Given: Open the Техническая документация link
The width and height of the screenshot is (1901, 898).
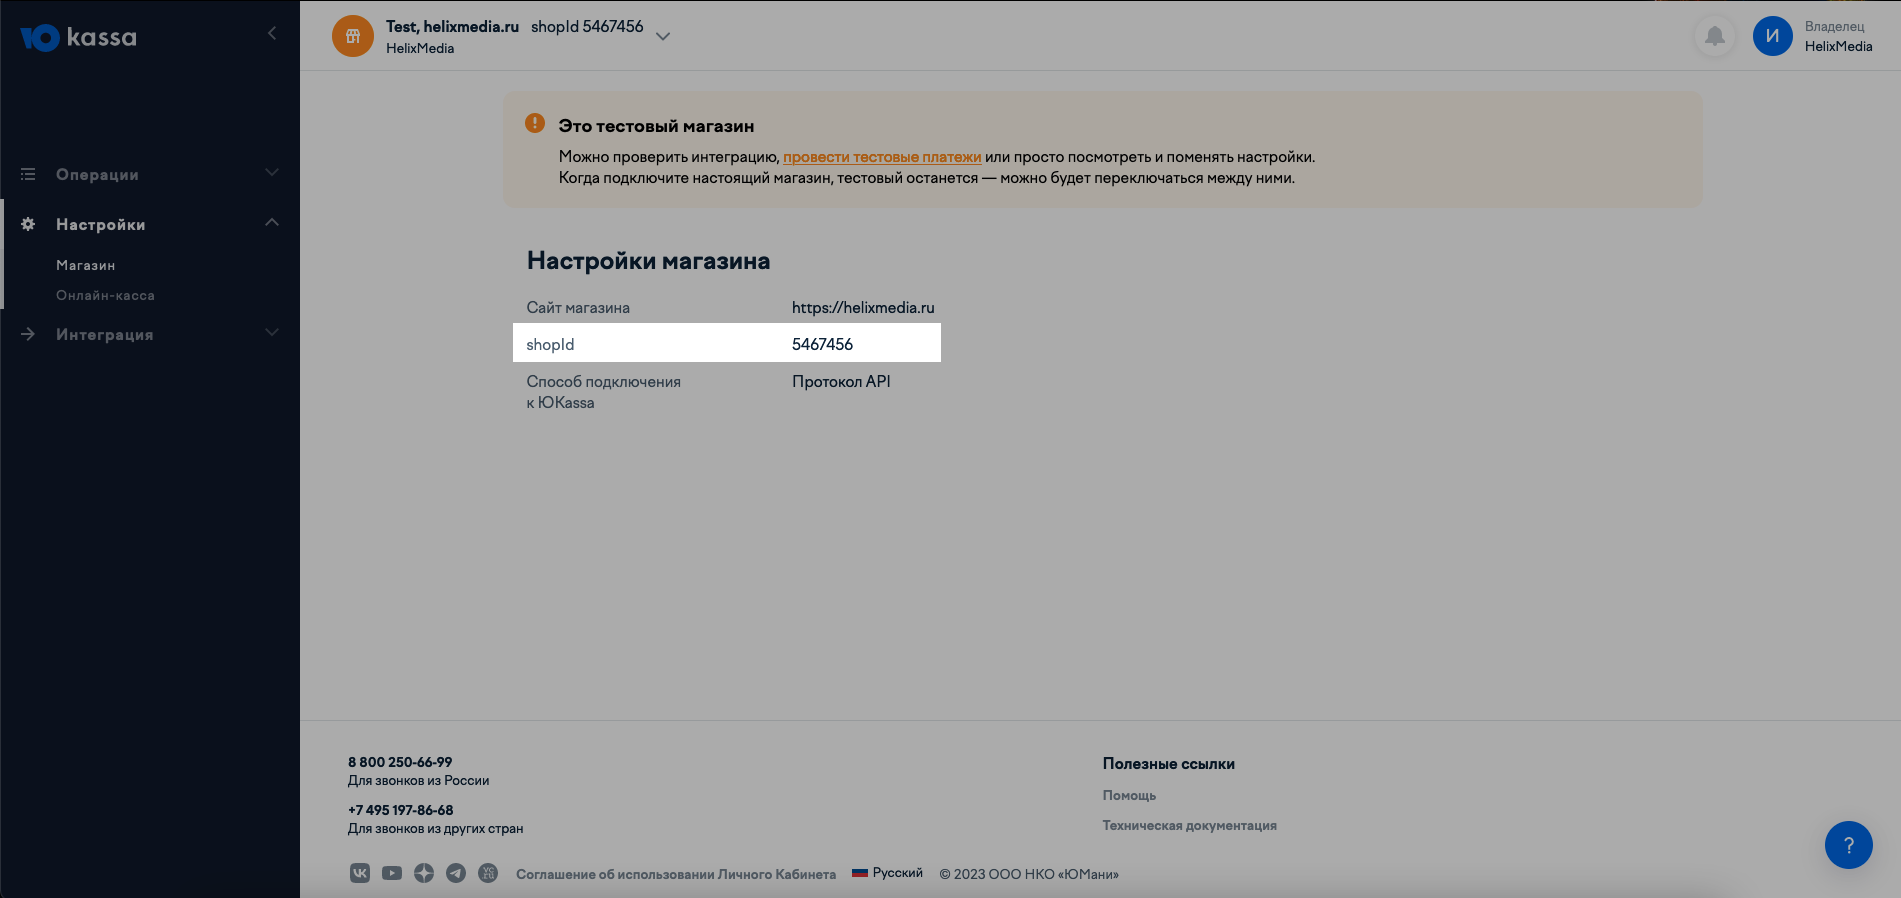Looking at the screenshot, I should pos(1190,826).
